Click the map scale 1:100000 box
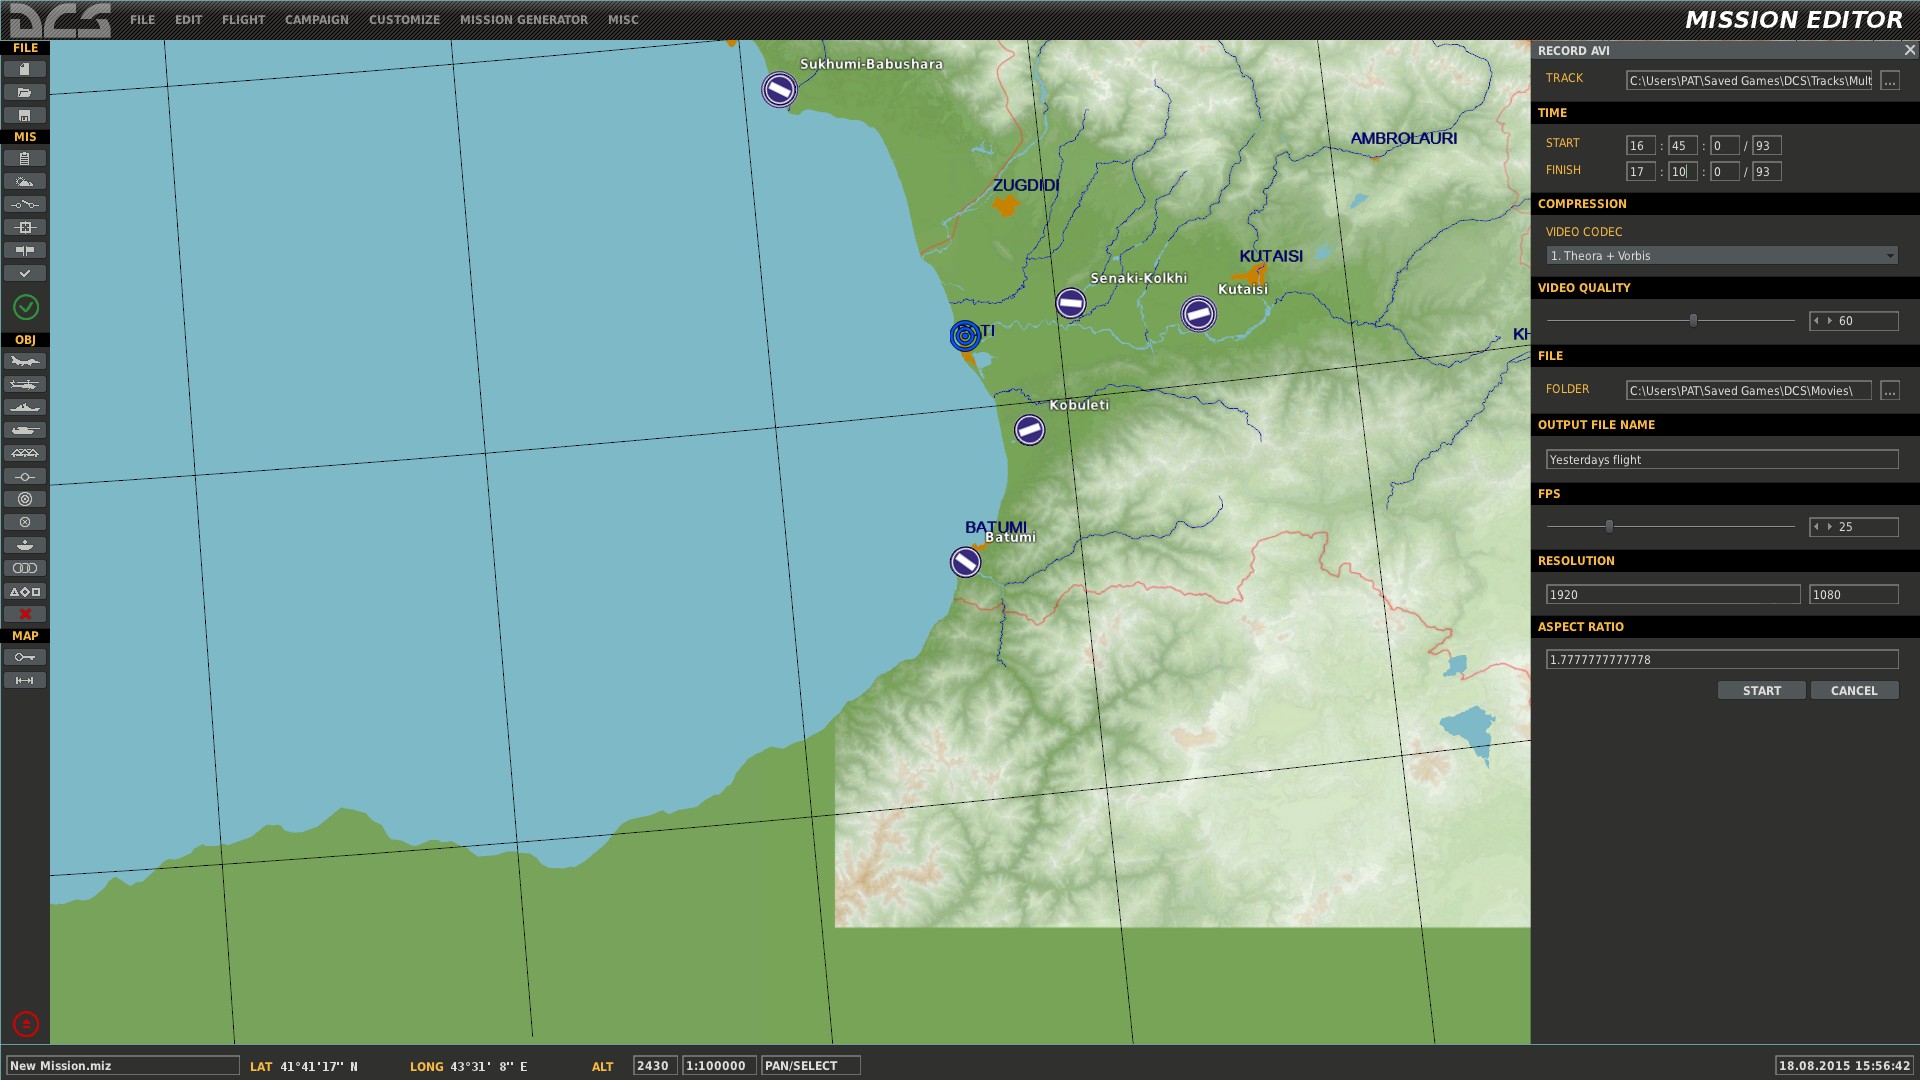 click(718, 1066)
